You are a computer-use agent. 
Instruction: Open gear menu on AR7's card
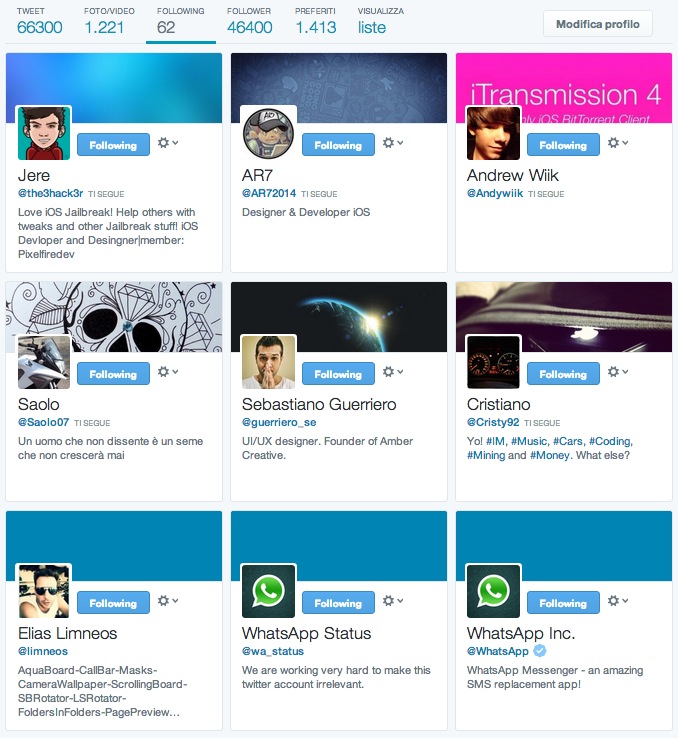[392, 143]
